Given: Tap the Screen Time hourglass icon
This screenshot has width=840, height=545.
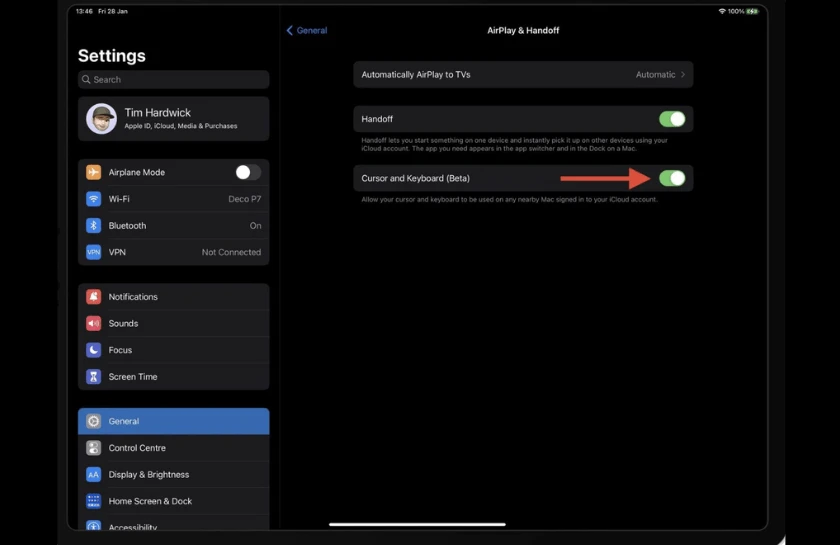Looking at the screenshot, I should point(93,377).
